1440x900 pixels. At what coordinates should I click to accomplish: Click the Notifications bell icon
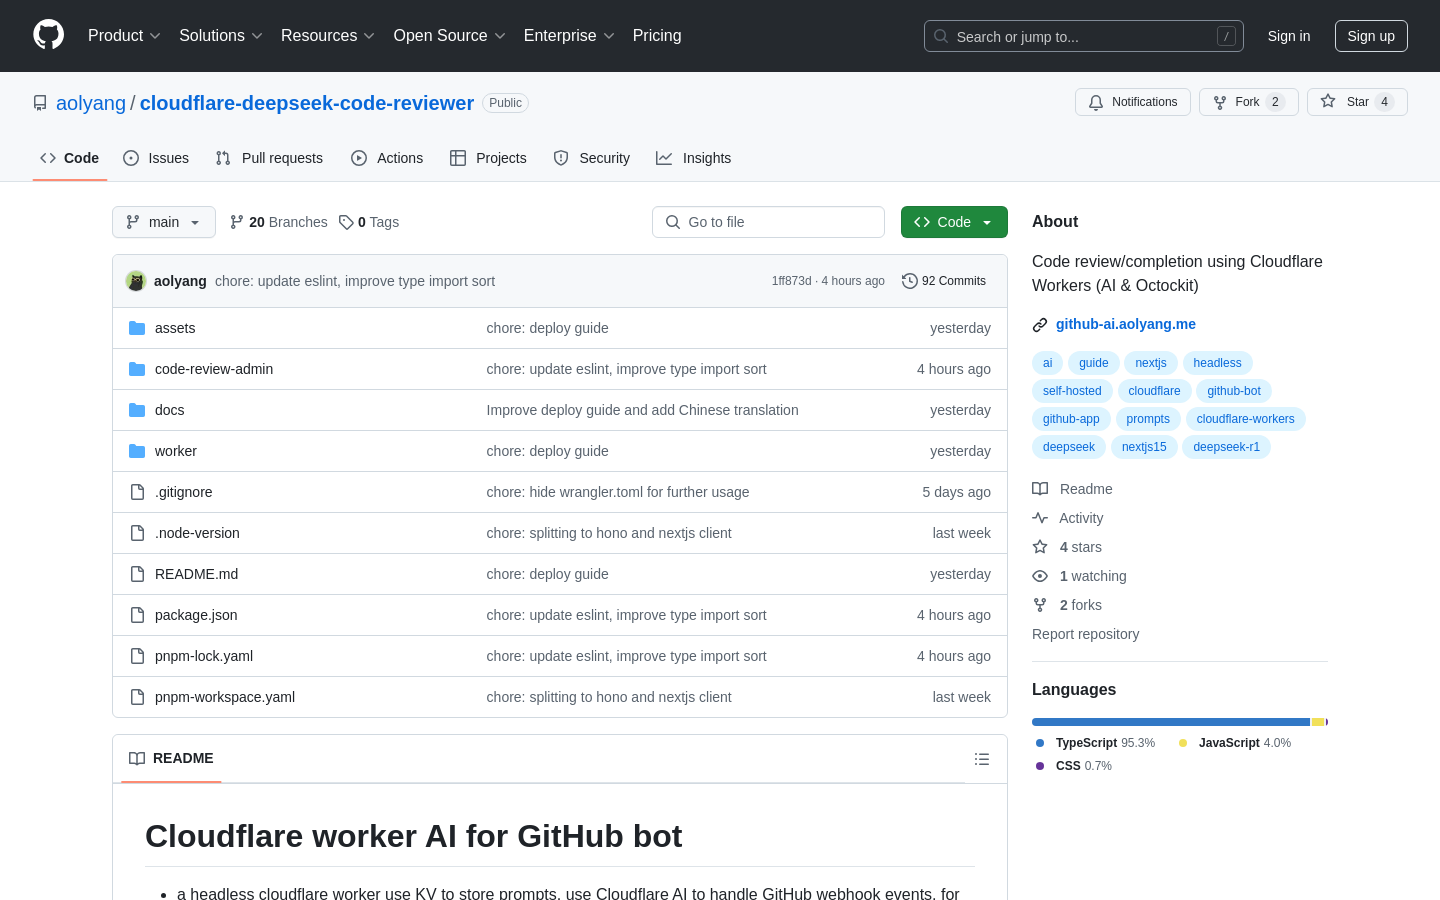[1096, 102]
